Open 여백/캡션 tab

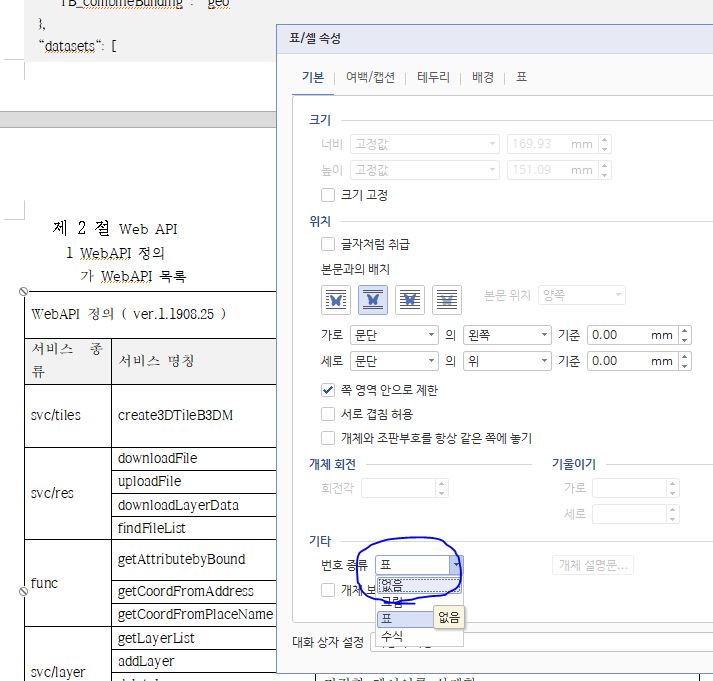pos(370,77)
